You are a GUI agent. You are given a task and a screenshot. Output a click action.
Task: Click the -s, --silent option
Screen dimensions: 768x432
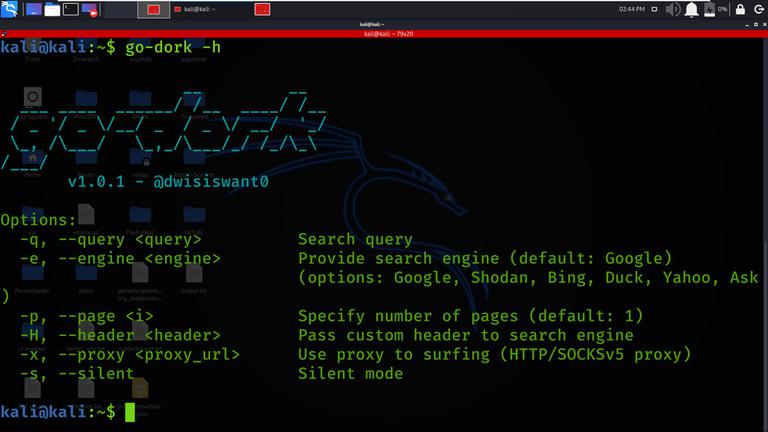point(77,374)
